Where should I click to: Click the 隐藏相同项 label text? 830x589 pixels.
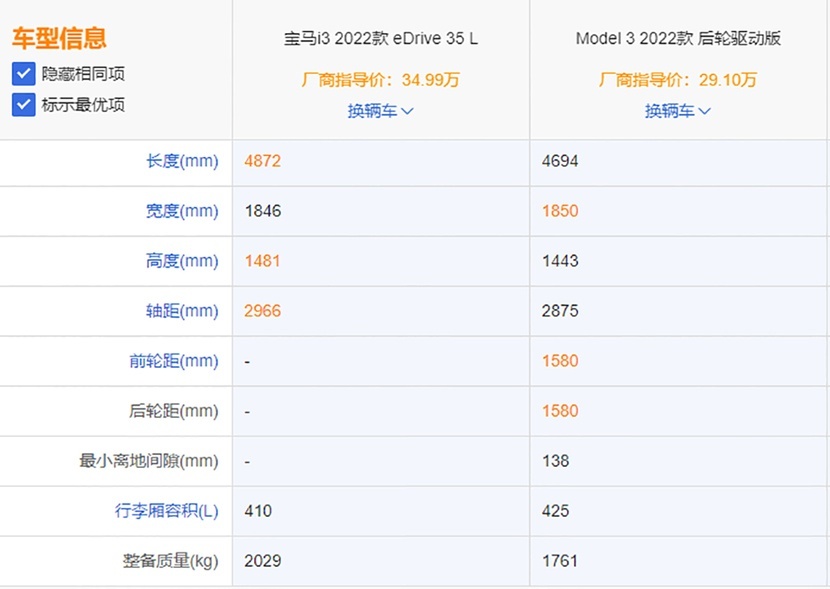click(83, 74)
